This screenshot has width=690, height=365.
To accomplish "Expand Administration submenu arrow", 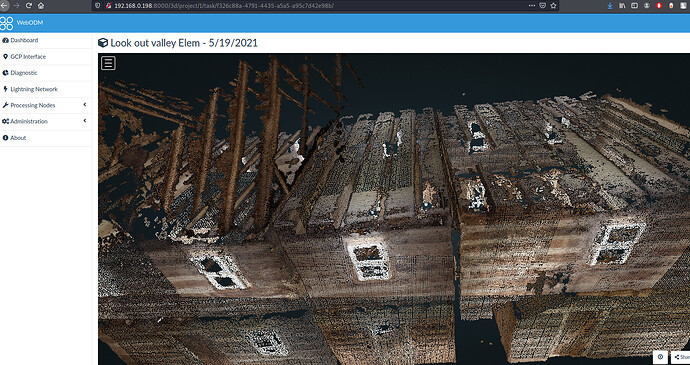I will pyautogui.click(x=84, y=121).
